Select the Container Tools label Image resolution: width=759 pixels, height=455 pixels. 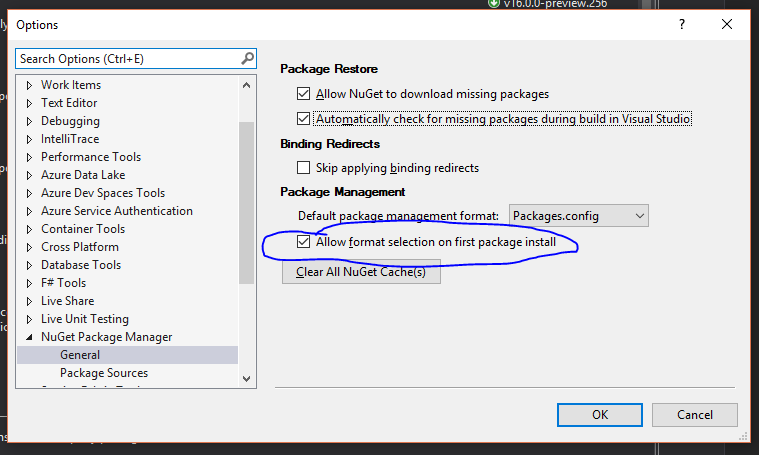83,228
